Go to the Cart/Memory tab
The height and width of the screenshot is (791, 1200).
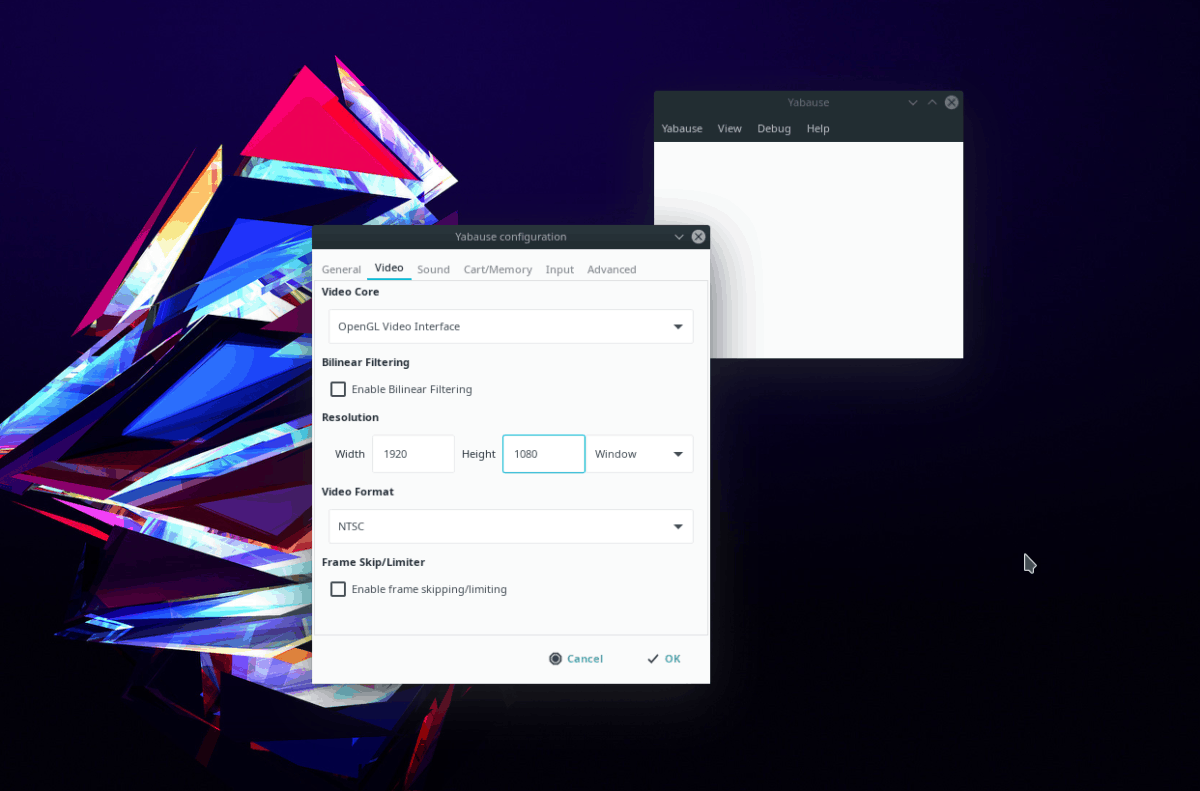pyautogui.click(x=497, y=269)
